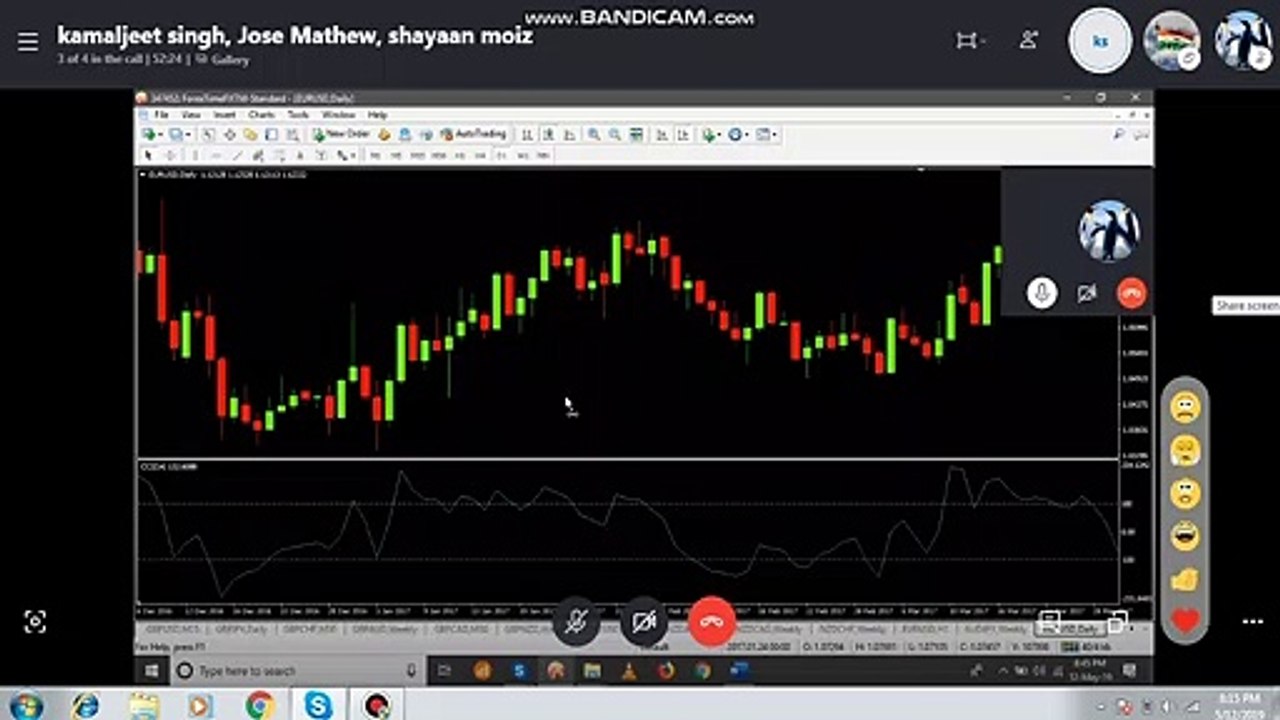Select the M1 timeframe button
The image size is (1280, 720).
click(375, 156)
